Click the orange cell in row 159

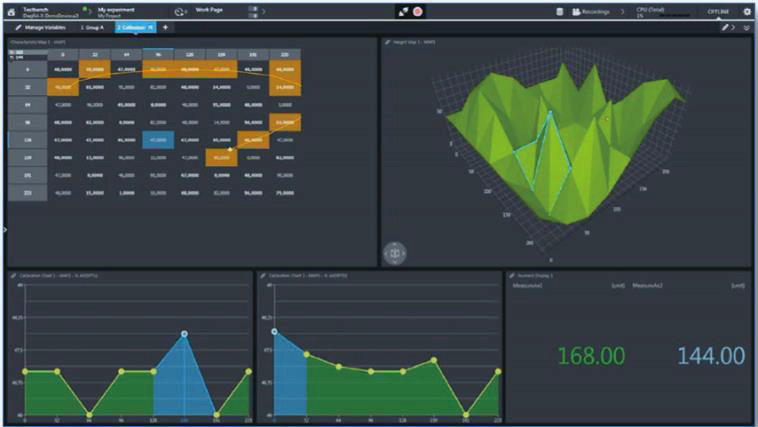221,158
